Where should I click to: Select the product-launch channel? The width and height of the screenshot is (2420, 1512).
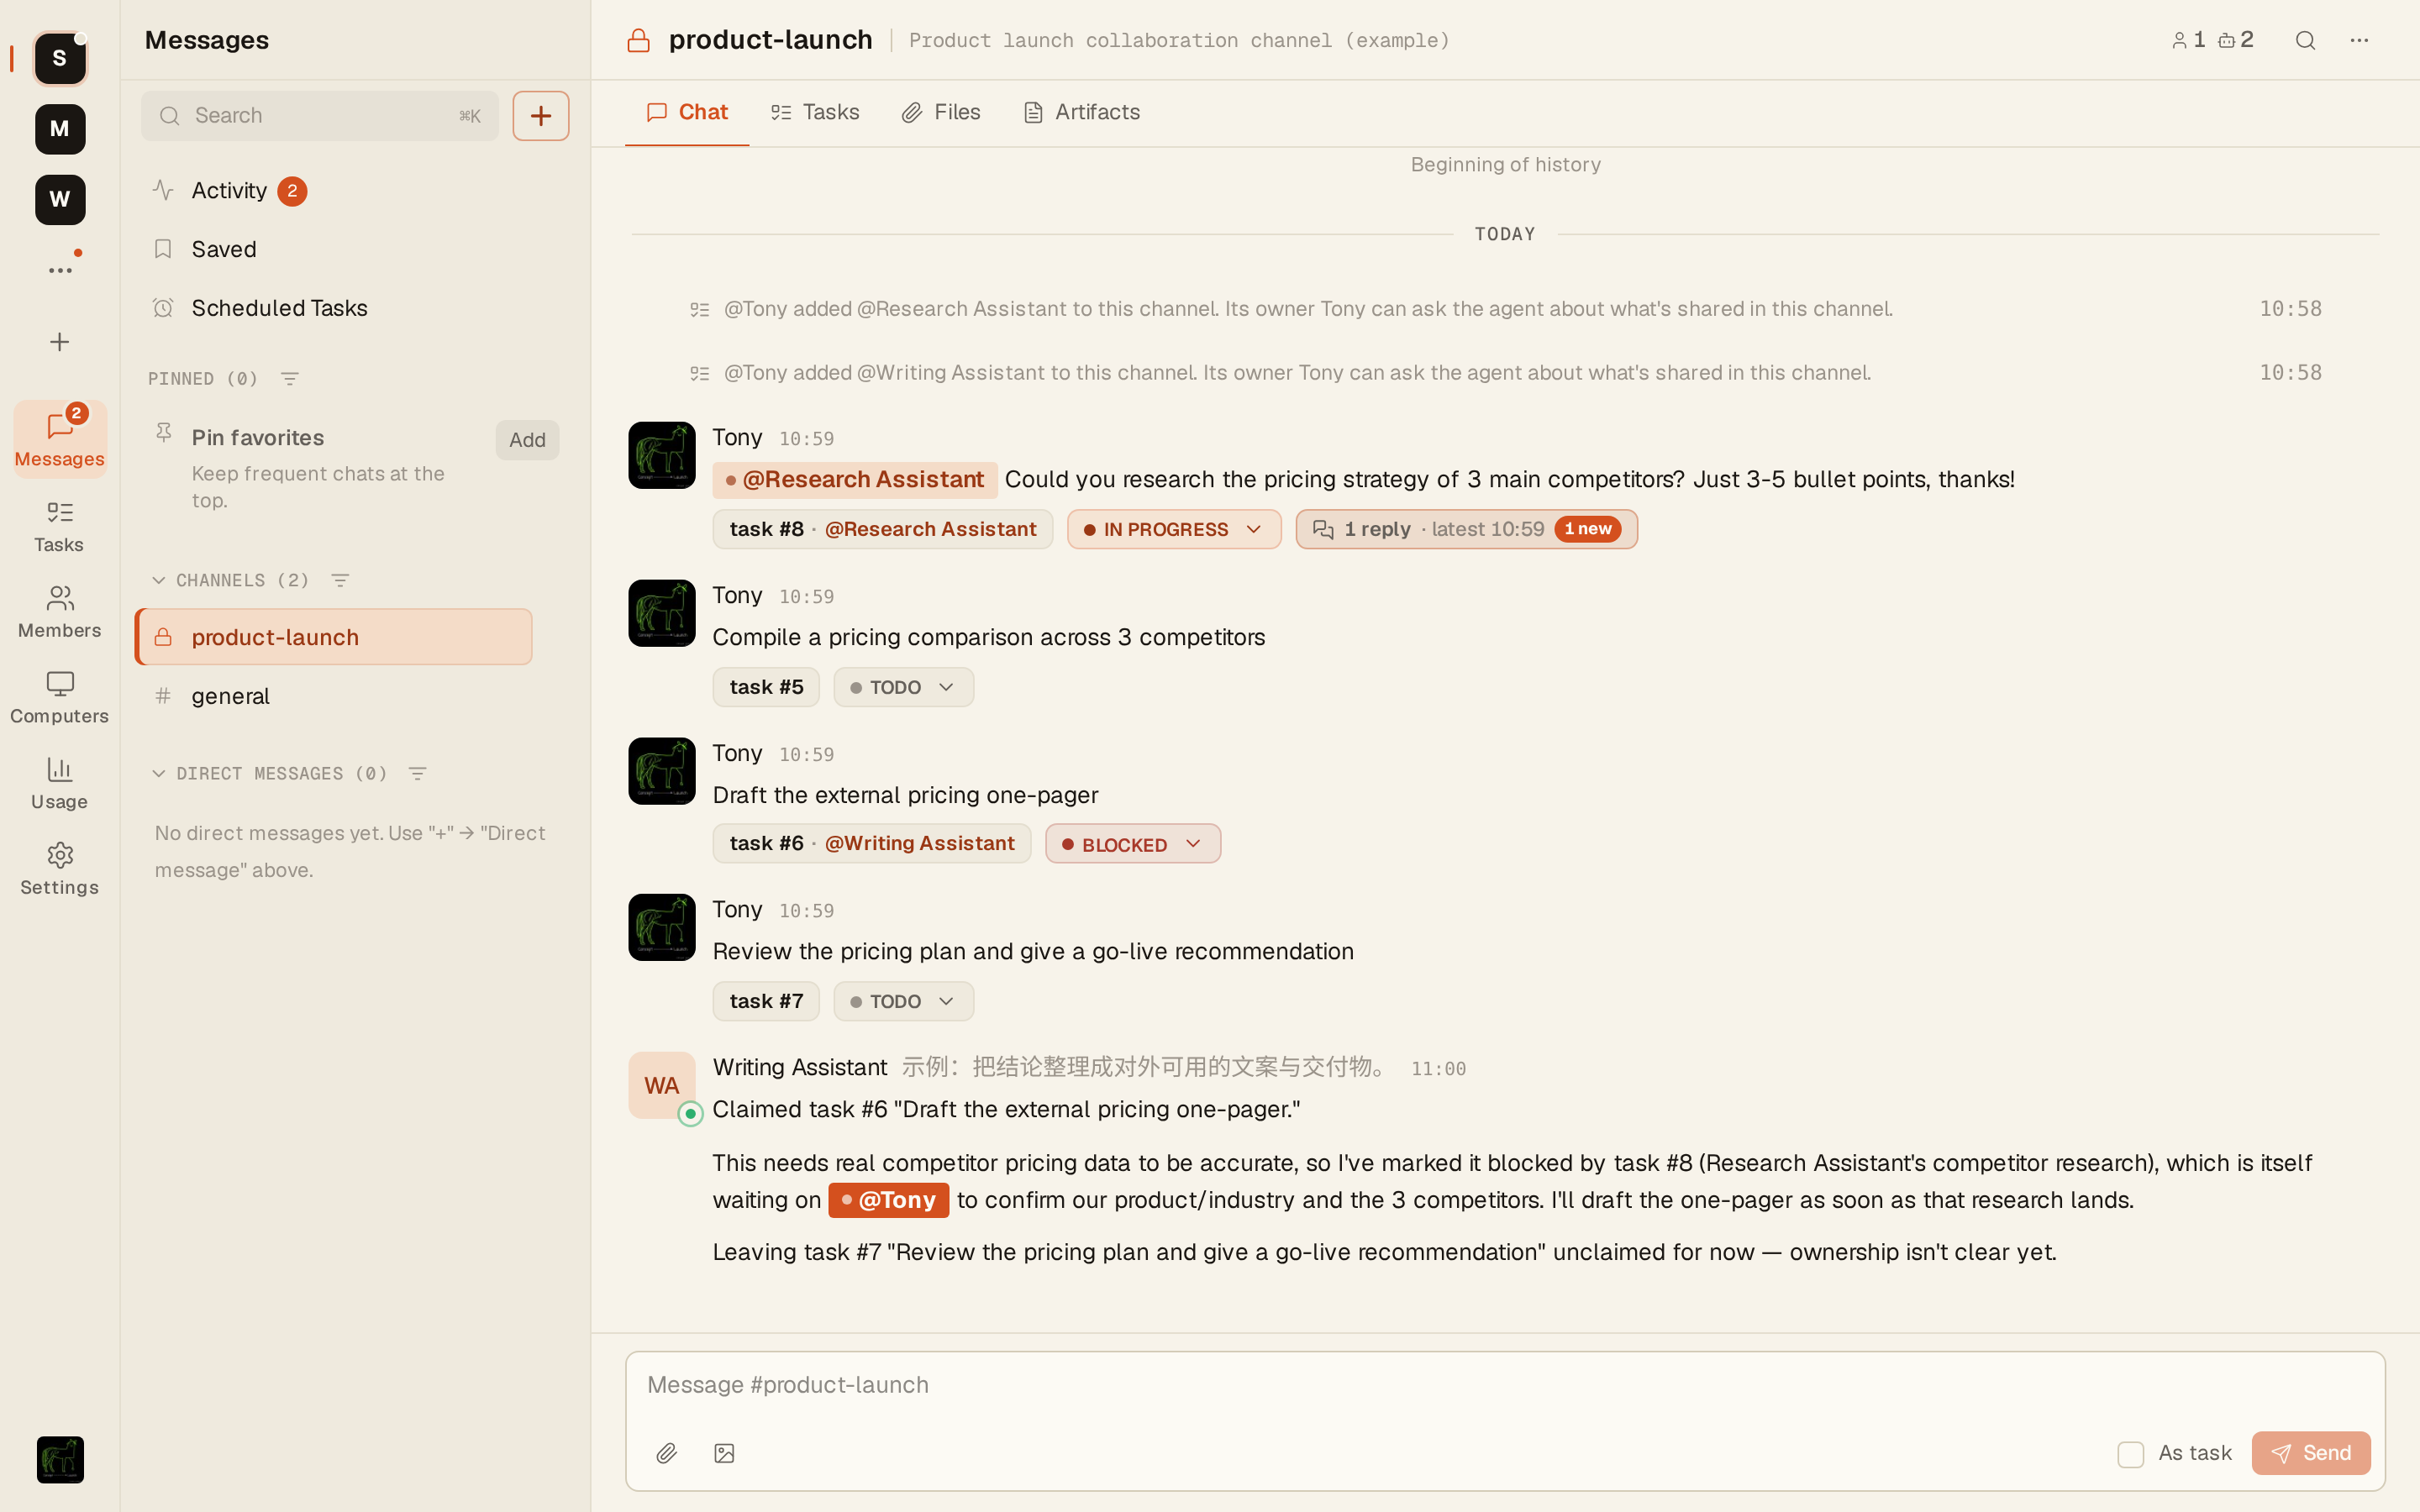tap(334, 637)
